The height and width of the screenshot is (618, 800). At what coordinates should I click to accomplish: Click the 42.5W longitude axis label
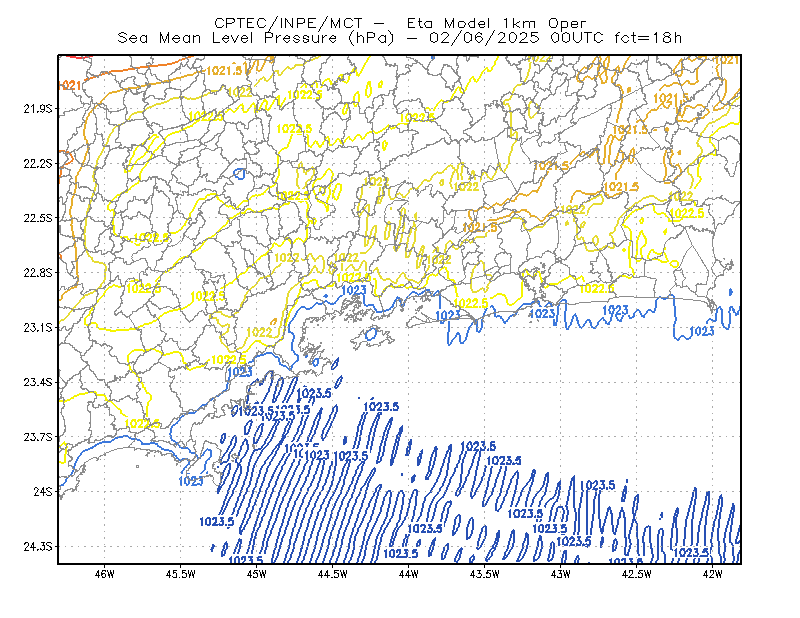(637, 574)
